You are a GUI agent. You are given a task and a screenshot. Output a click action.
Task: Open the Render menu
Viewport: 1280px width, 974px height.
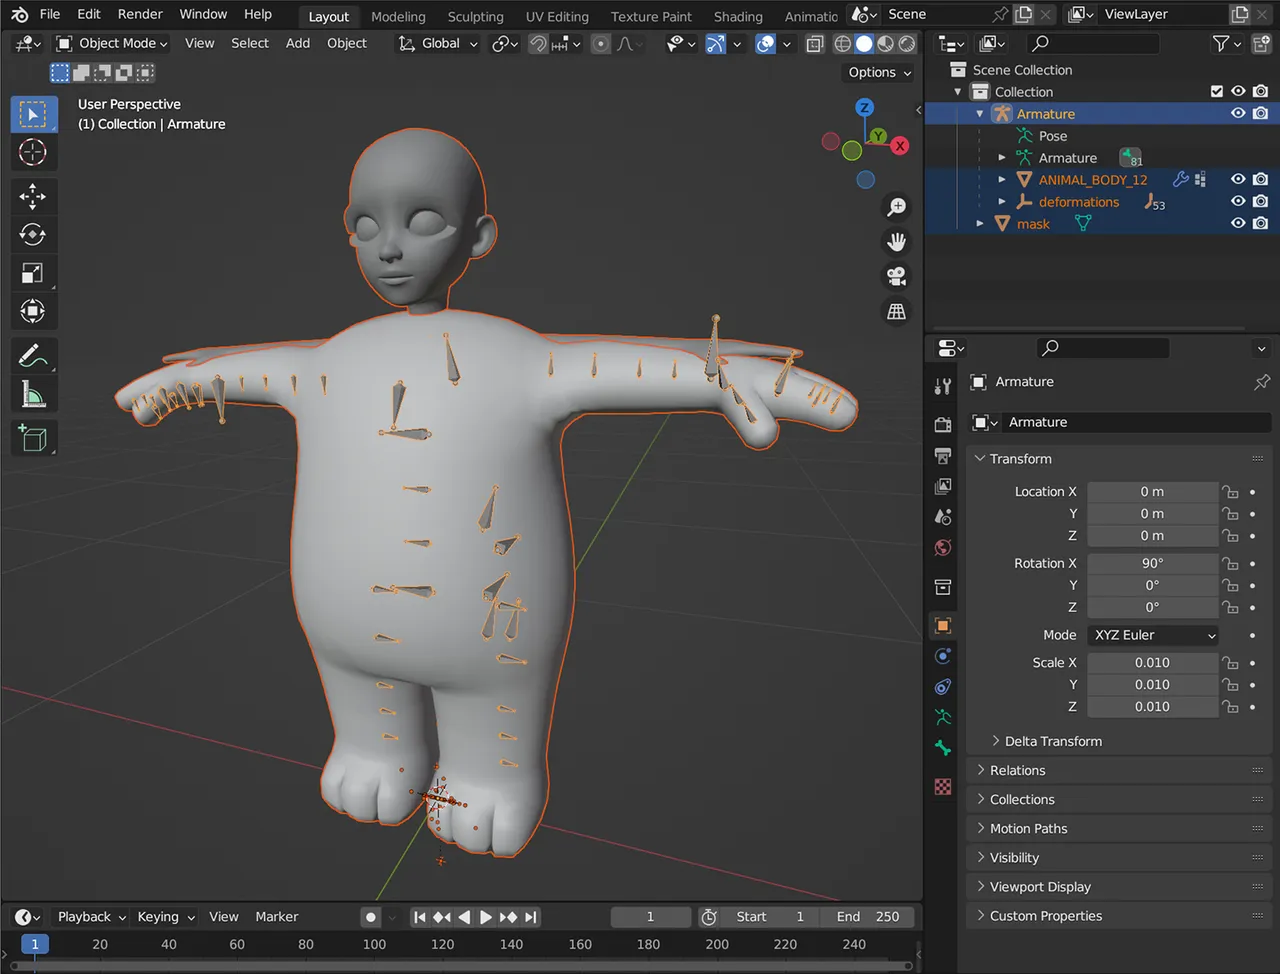139,14
